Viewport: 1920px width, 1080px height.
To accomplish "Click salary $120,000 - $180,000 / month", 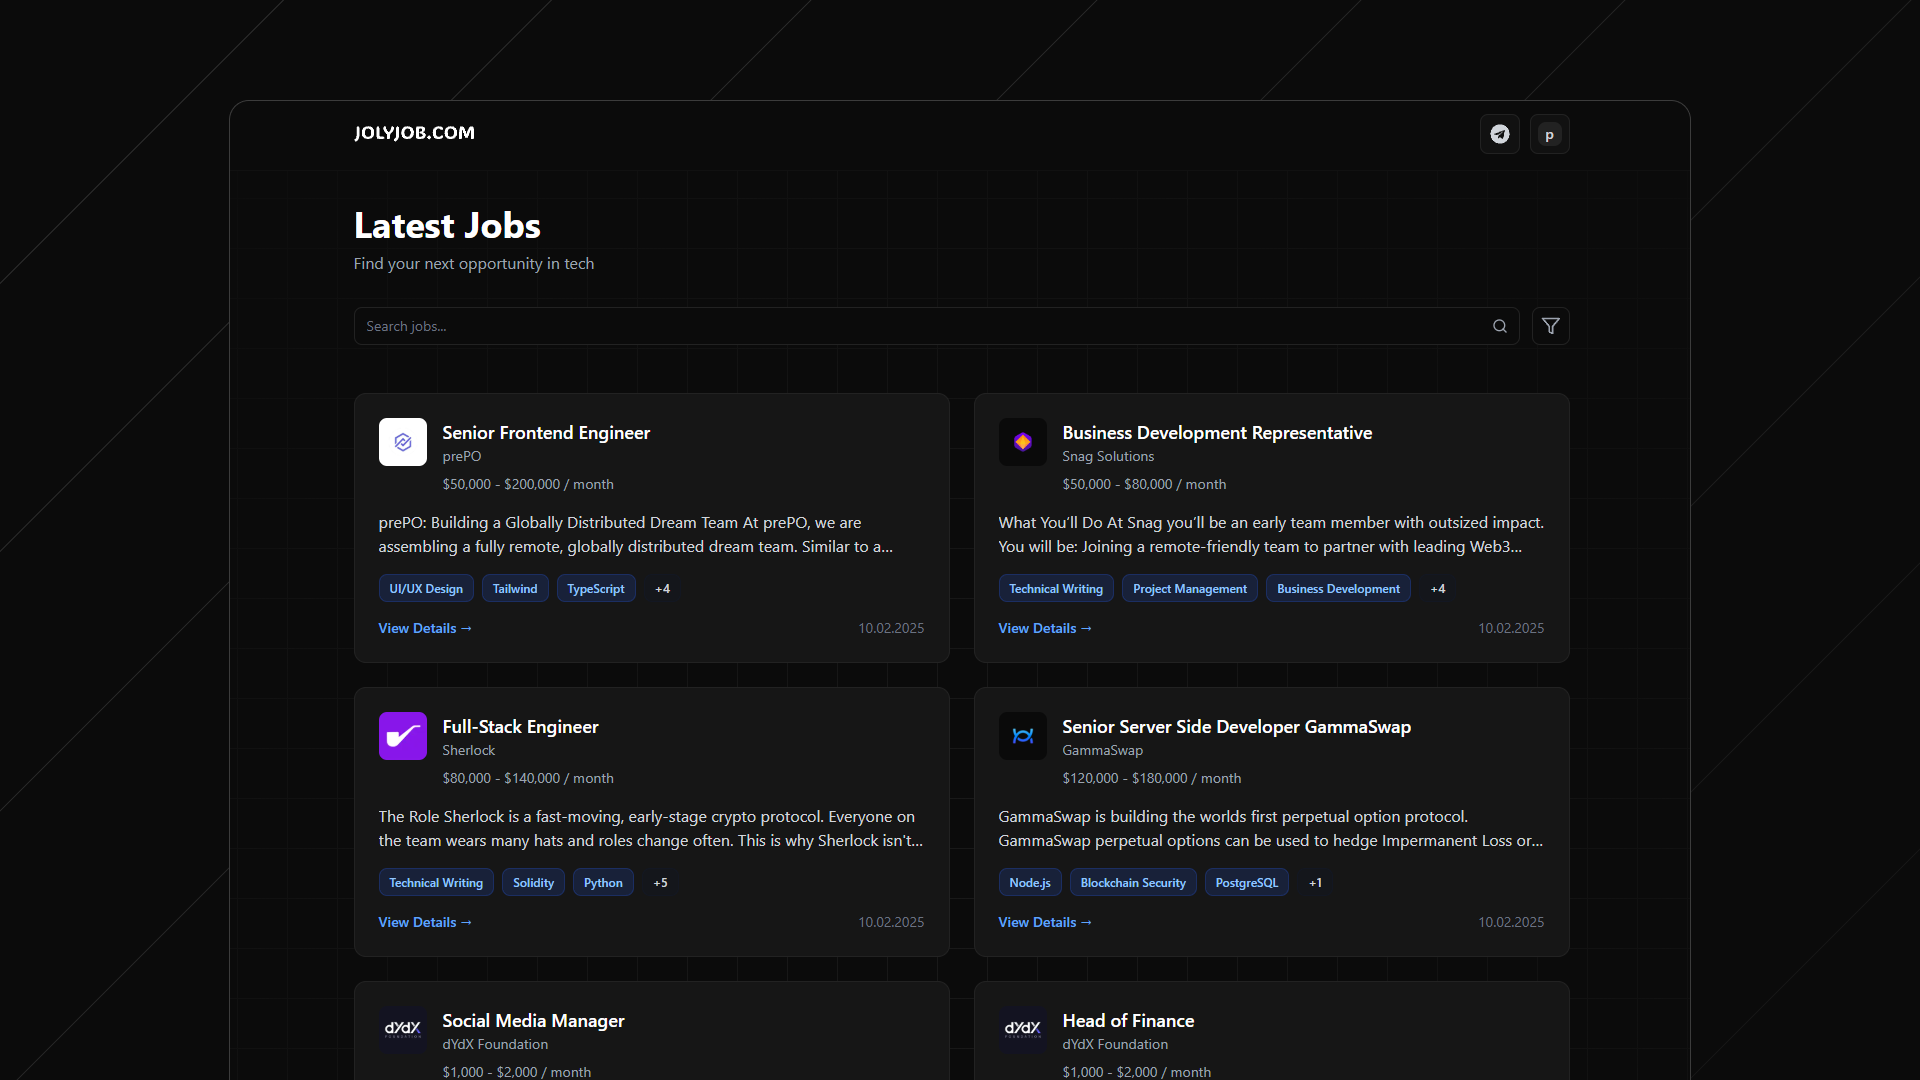I will pyautogui.click(x=1152, y=778).
